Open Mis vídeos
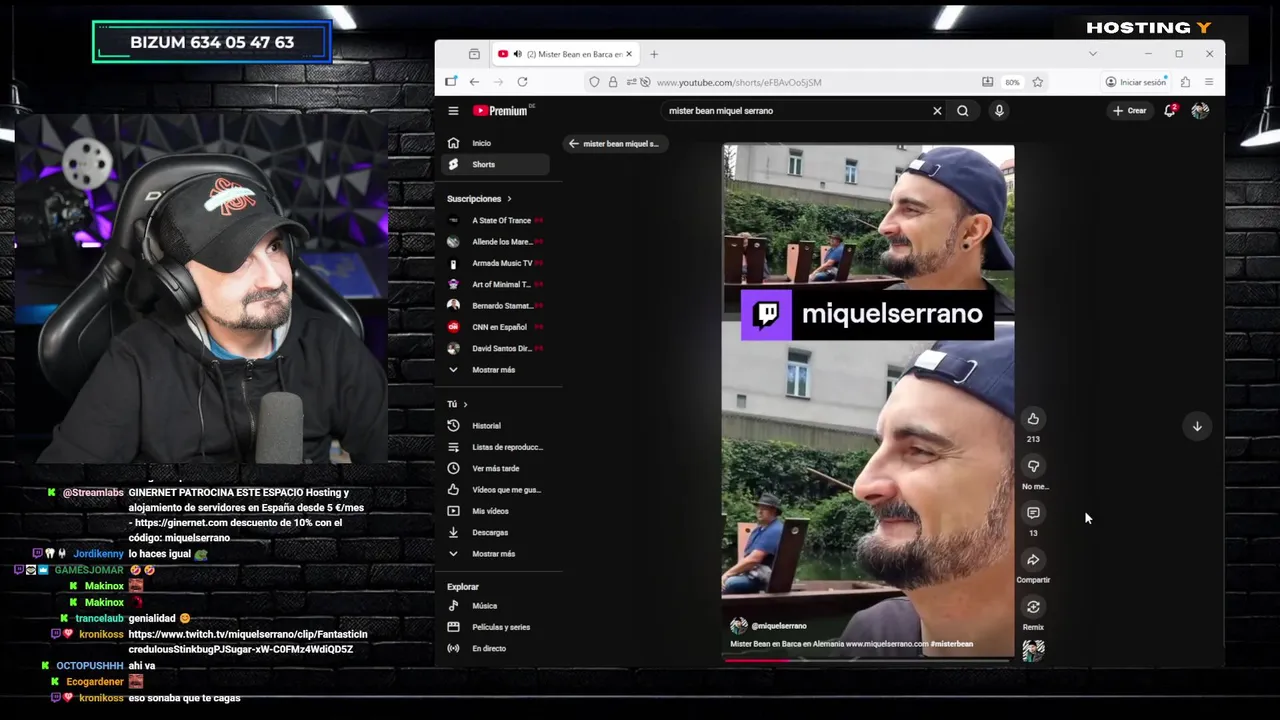 (x=495, y=511)
